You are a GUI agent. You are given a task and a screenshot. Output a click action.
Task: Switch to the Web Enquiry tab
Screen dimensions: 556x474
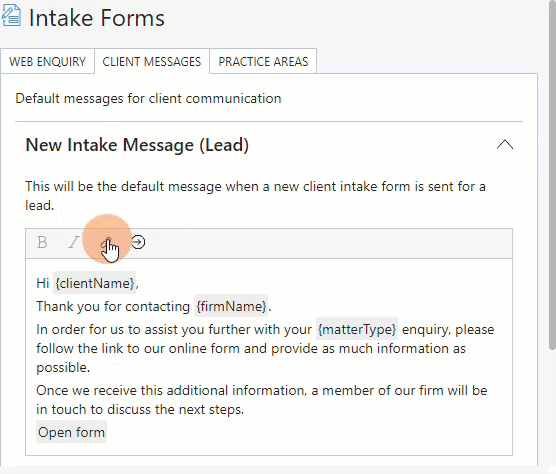pos(48,61)
